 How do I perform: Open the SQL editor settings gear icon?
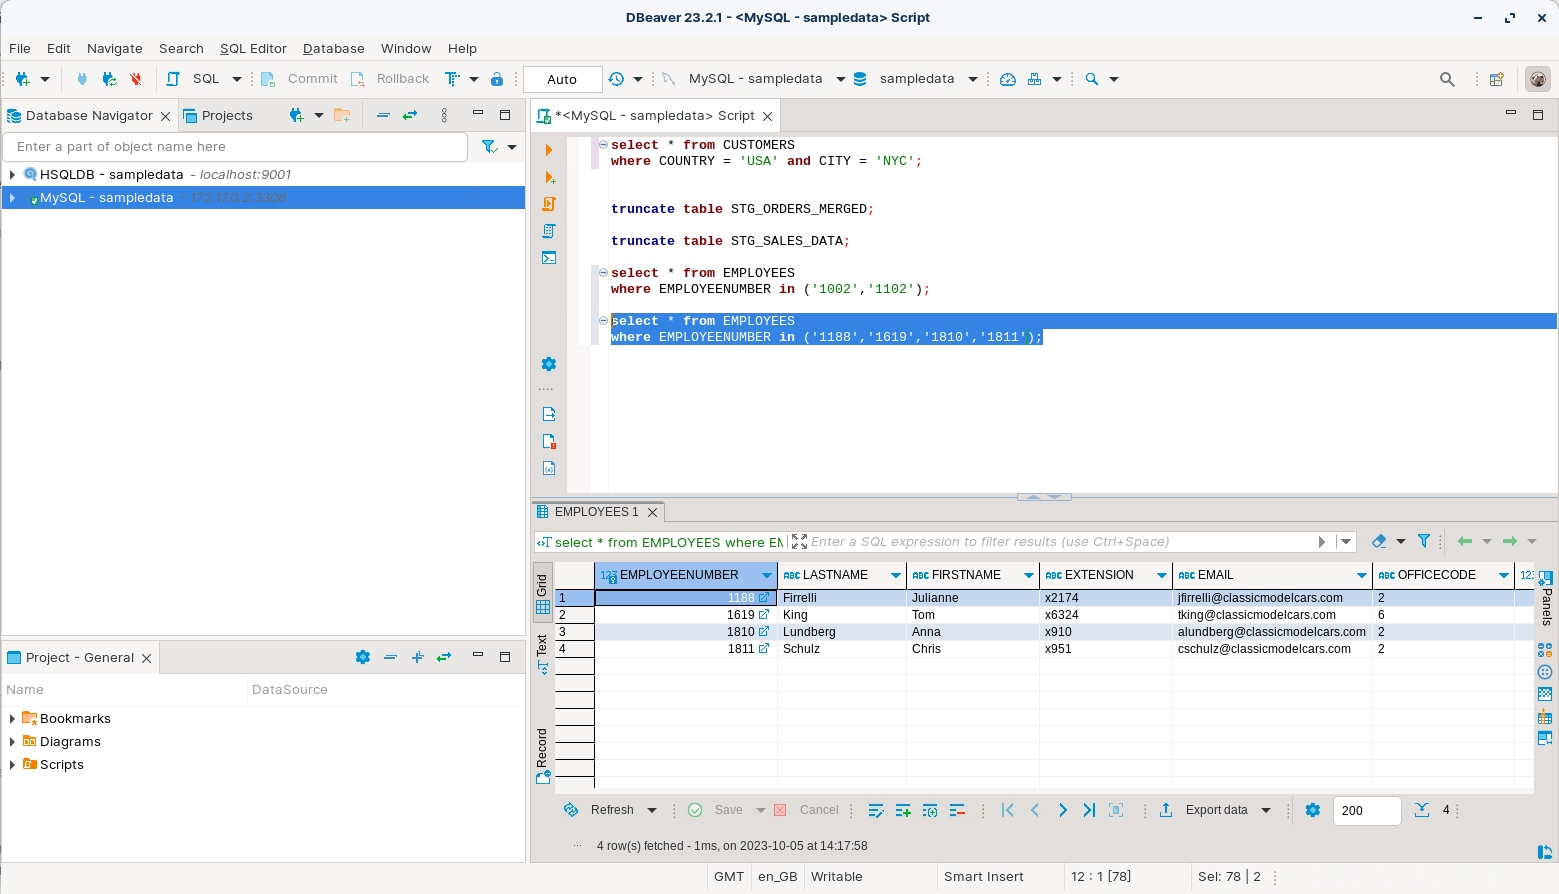click(548, 364)
